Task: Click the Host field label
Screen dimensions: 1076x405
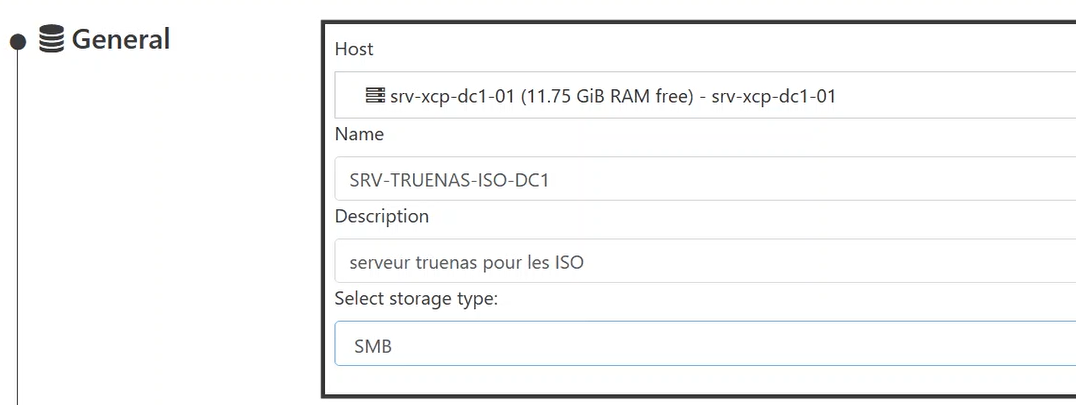Action: (354, 49)
